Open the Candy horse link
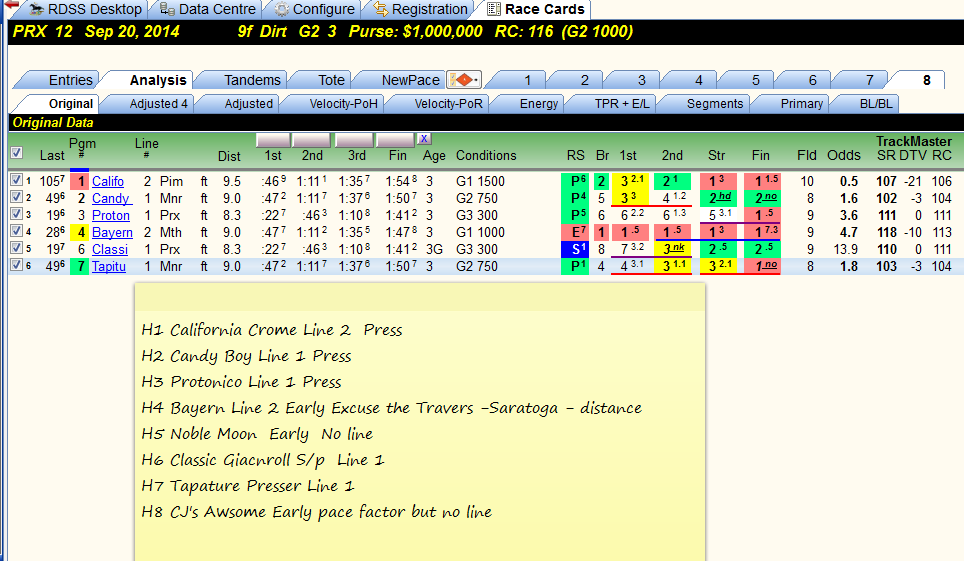The height and width of the screenshot is (561, 964). [111, 199]
